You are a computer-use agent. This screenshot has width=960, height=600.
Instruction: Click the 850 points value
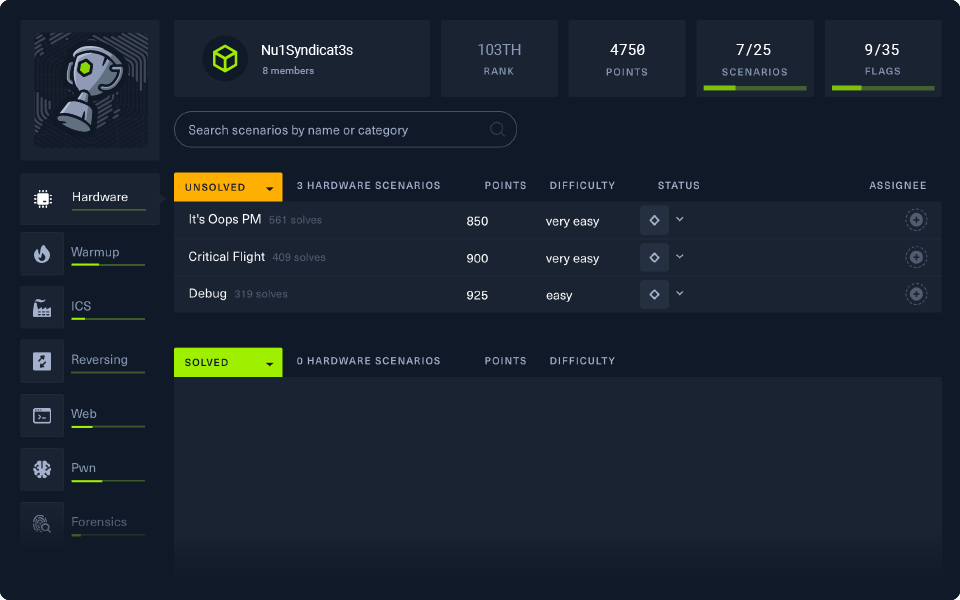click(x=477, y=222)
